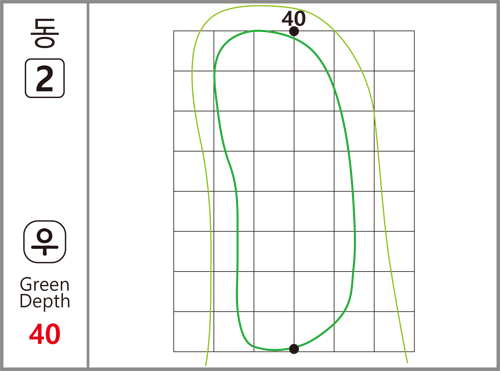Image resolution: width=500 pixels, height=371 pixels.
Task: Click blank sidebar area between 2 and 우
Action: [x=45, y=159]
